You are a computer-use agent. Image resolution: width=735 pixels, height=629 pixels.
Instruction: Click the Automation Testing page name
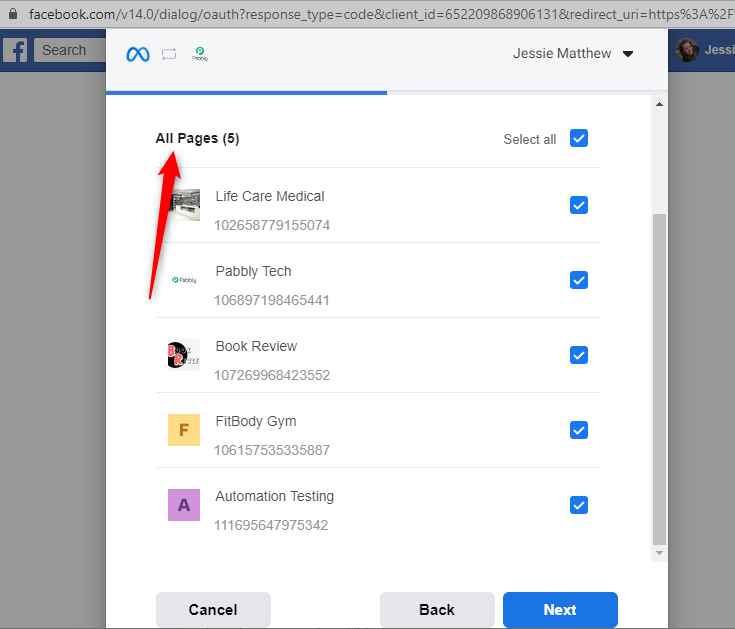[275, 496]
